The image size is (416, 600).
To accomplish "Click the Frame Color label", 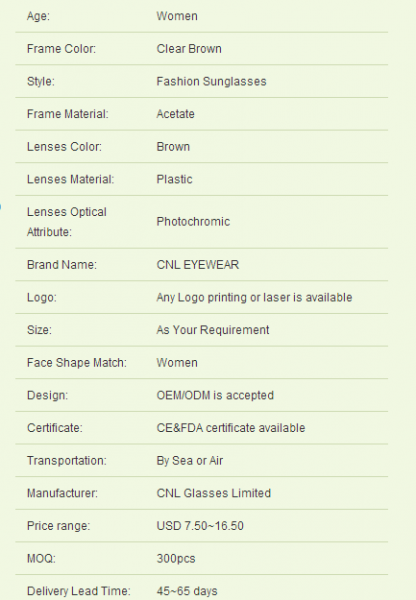I will 61,49.
